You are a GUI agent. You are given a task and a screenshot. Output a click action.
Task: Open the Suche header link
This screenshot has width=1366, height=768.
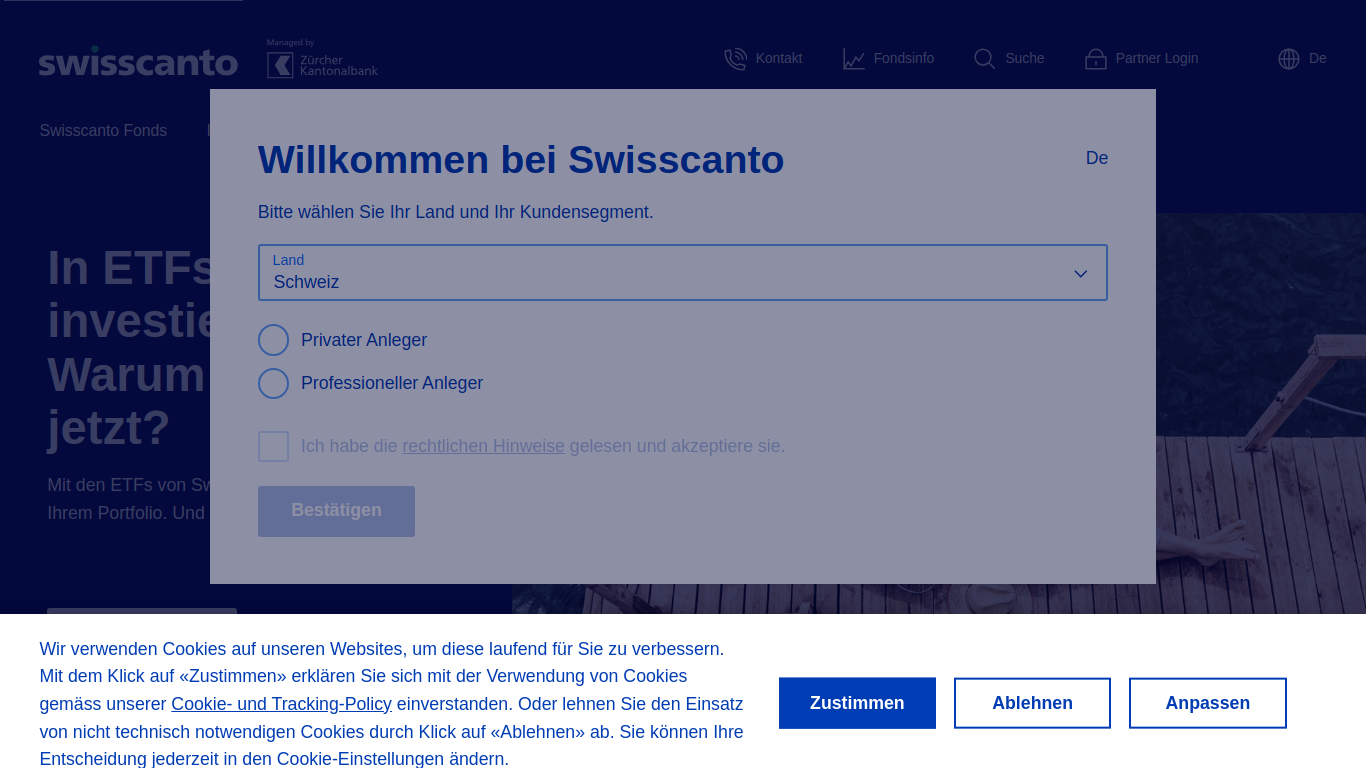pos(1009,59)
